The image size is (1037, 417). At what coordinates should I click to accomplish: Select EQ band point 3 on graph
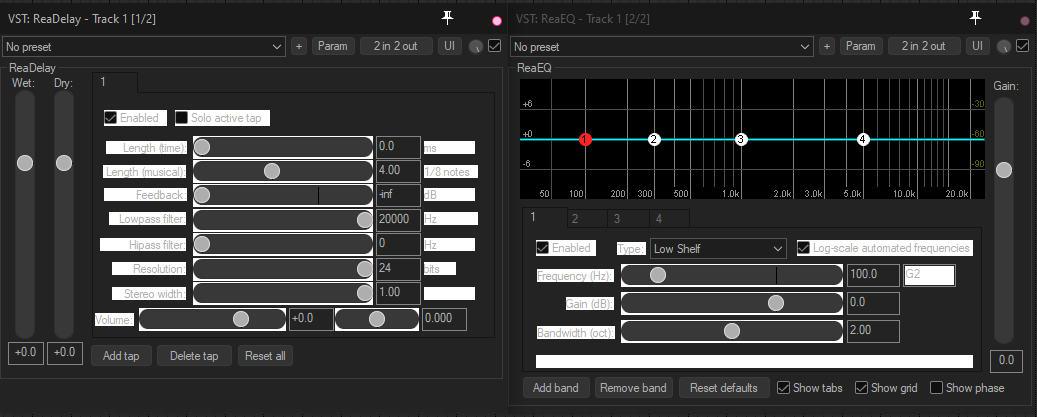741,139
